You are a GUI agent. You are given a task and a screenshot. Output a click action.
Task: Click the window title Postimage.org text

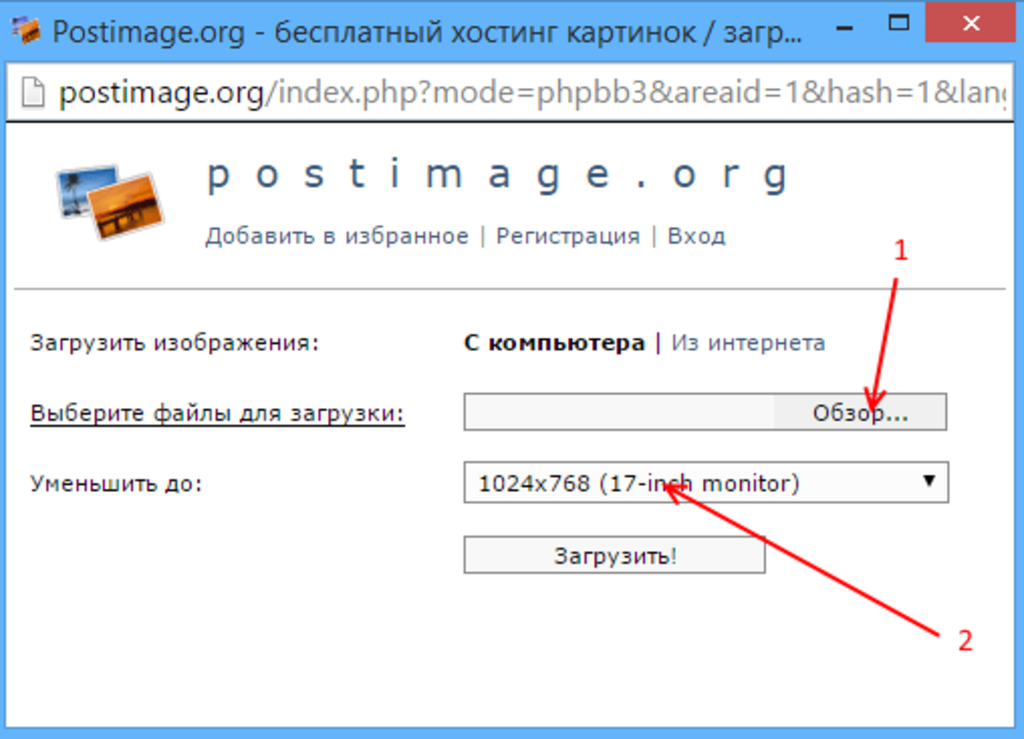pyautogui.click(x=427, y=31)
